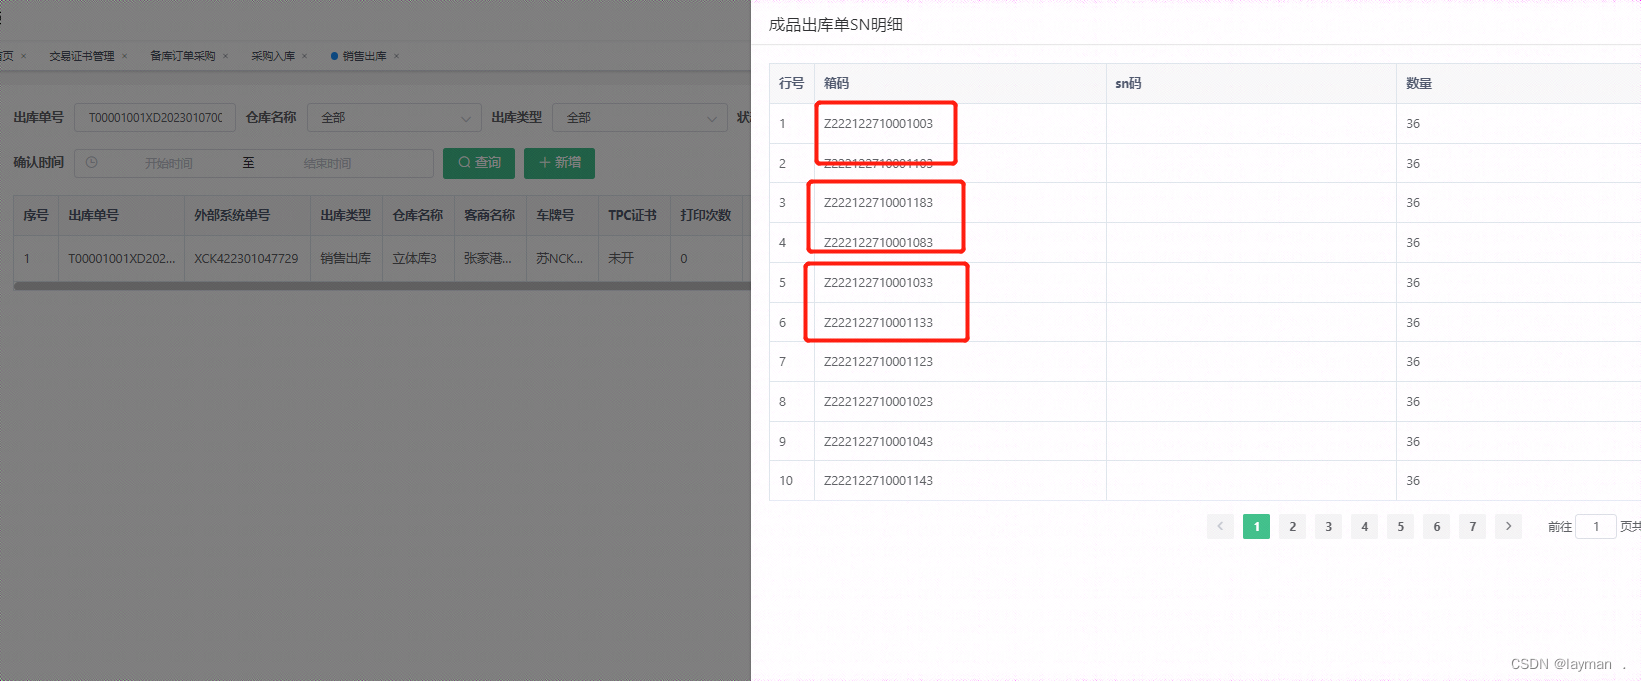
Task: Go to page 4 in pagination
Action: coord(1364,526)
